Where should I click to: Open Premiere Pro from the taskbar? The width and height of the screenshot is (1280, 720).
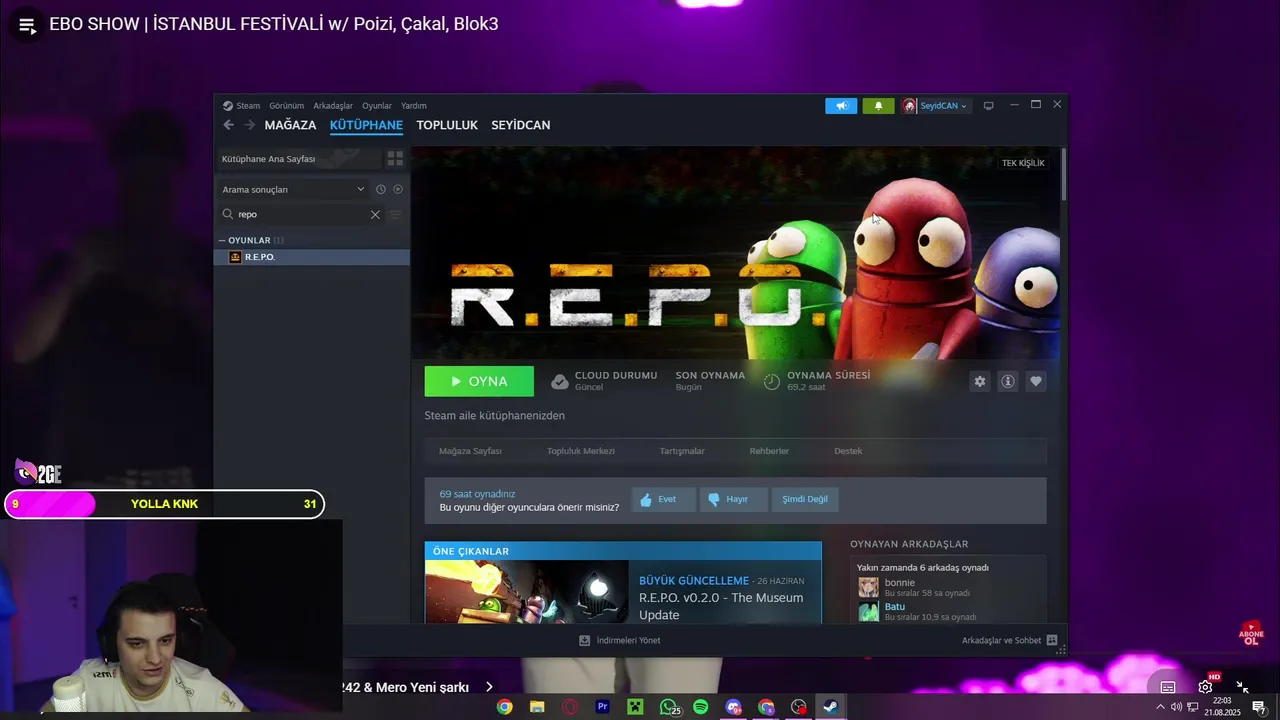click(x=602, y=707)
